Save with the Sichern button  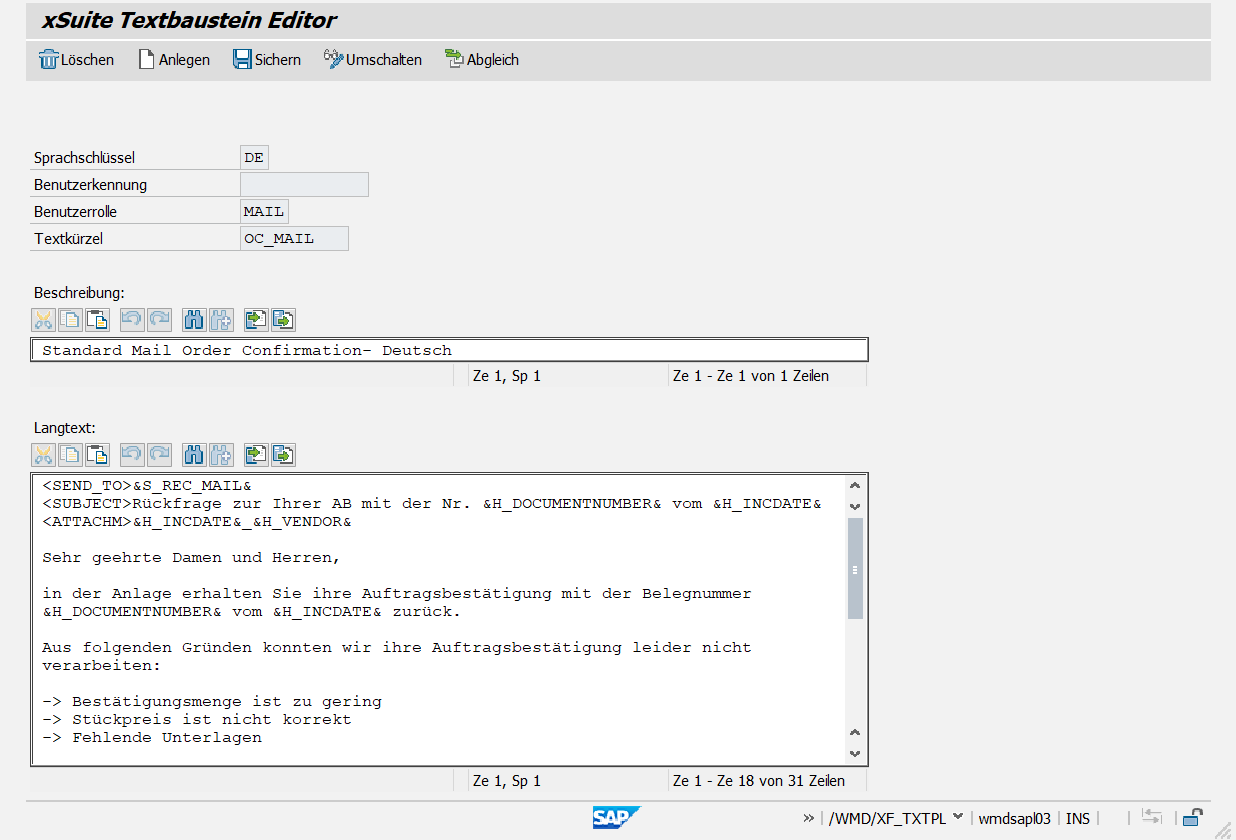266,60
